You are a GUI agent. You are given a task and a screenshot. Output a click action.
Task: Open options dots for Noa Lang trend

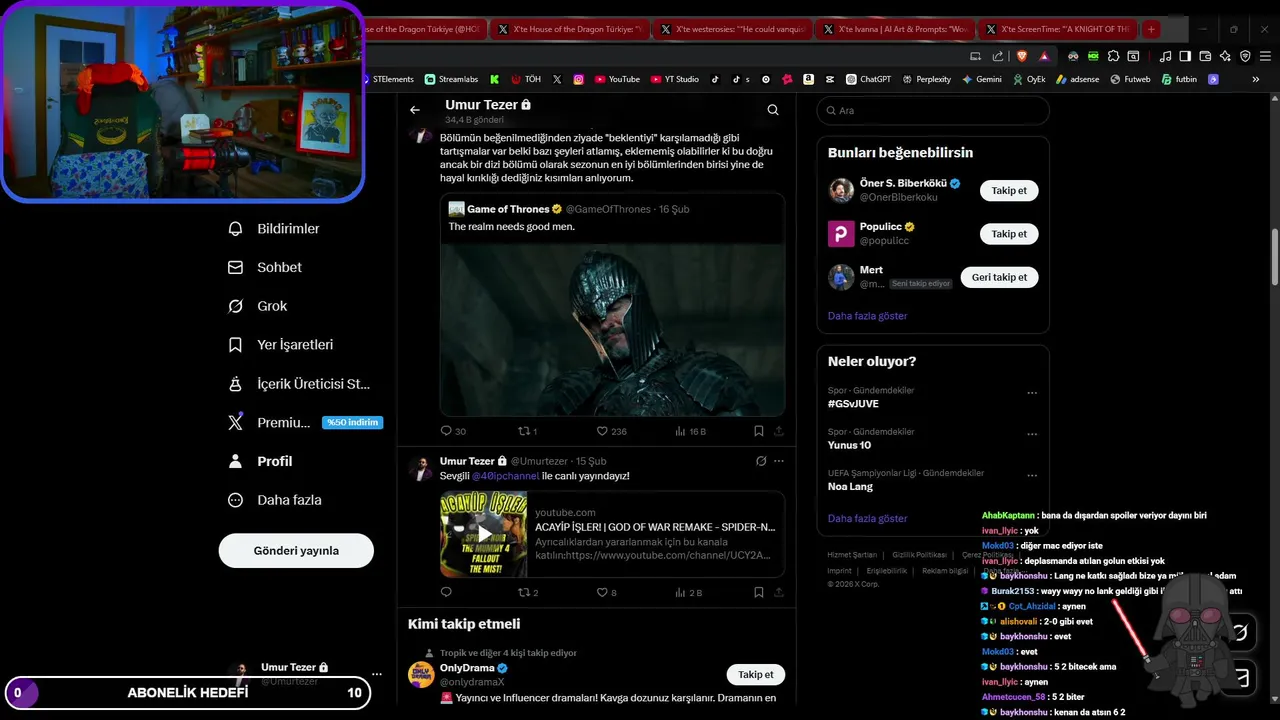(1032, 476)
